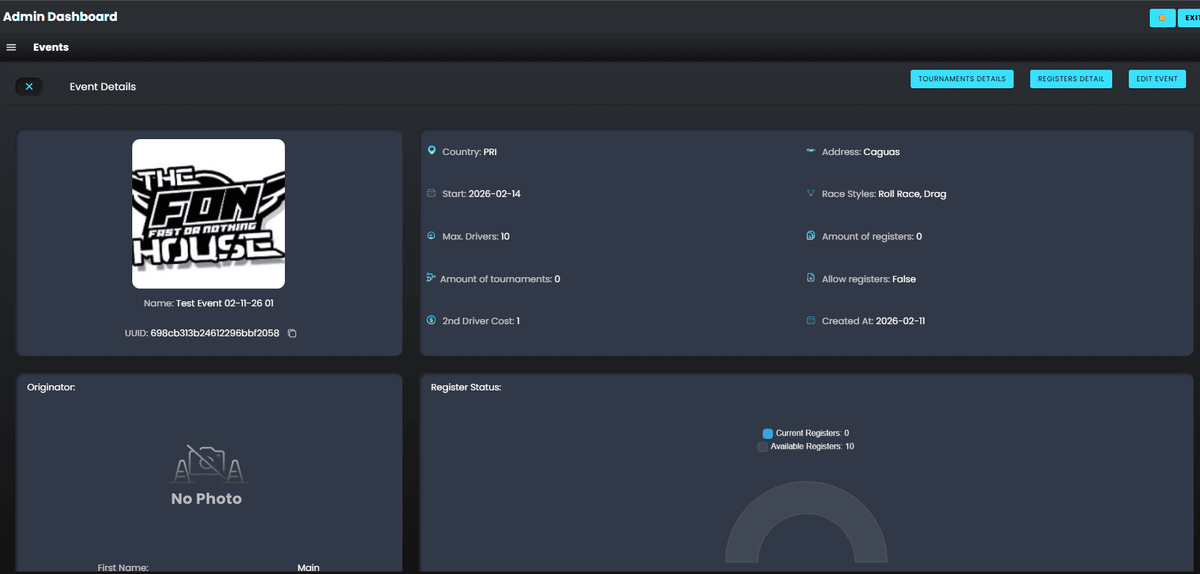The height and width of the screenshot is (574, 1200).
Task: Click the EXIT button
Action: click(x=1189, y=18)
